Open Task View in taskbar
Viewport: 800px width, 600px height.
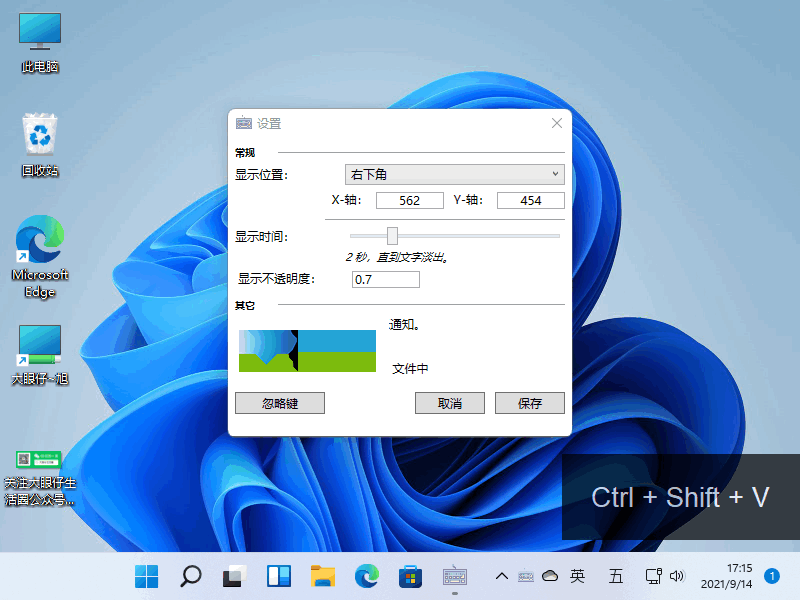[x=234, y=576]
